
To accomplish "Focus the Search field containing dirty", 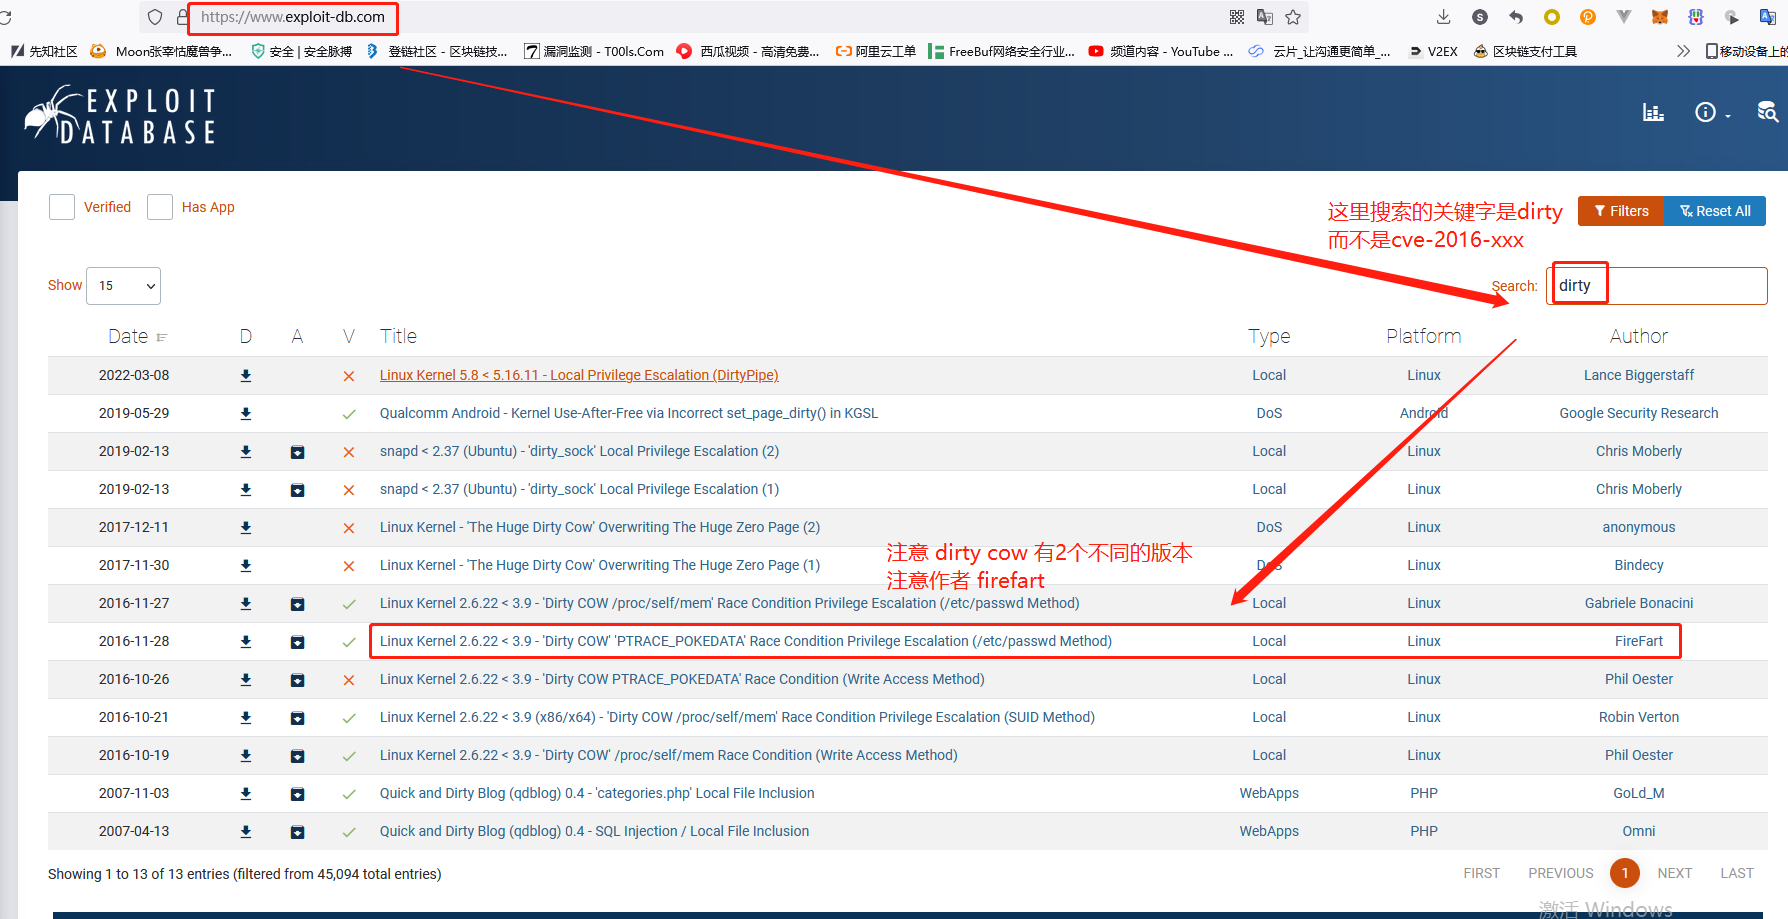I will 1657,286.
